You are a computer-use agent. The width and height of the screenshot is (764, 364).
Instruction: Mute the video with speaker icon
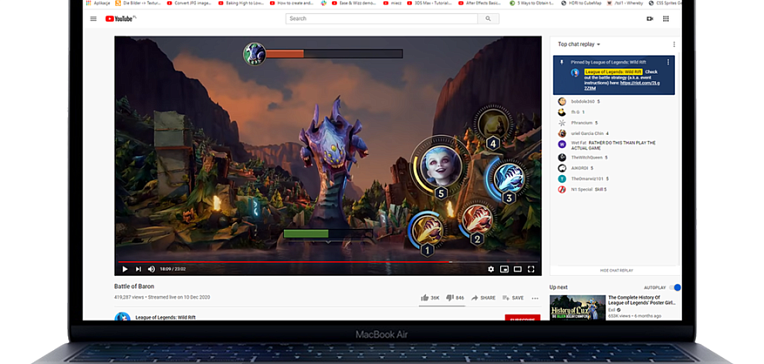coord(151,269)
